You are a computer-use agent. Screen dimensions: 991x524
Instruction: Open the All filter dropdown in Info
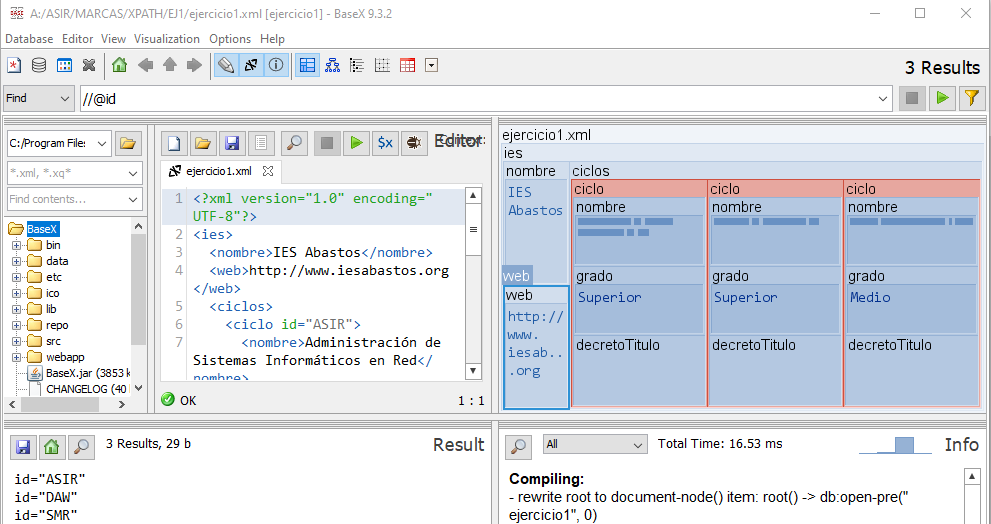coord(594,444)
